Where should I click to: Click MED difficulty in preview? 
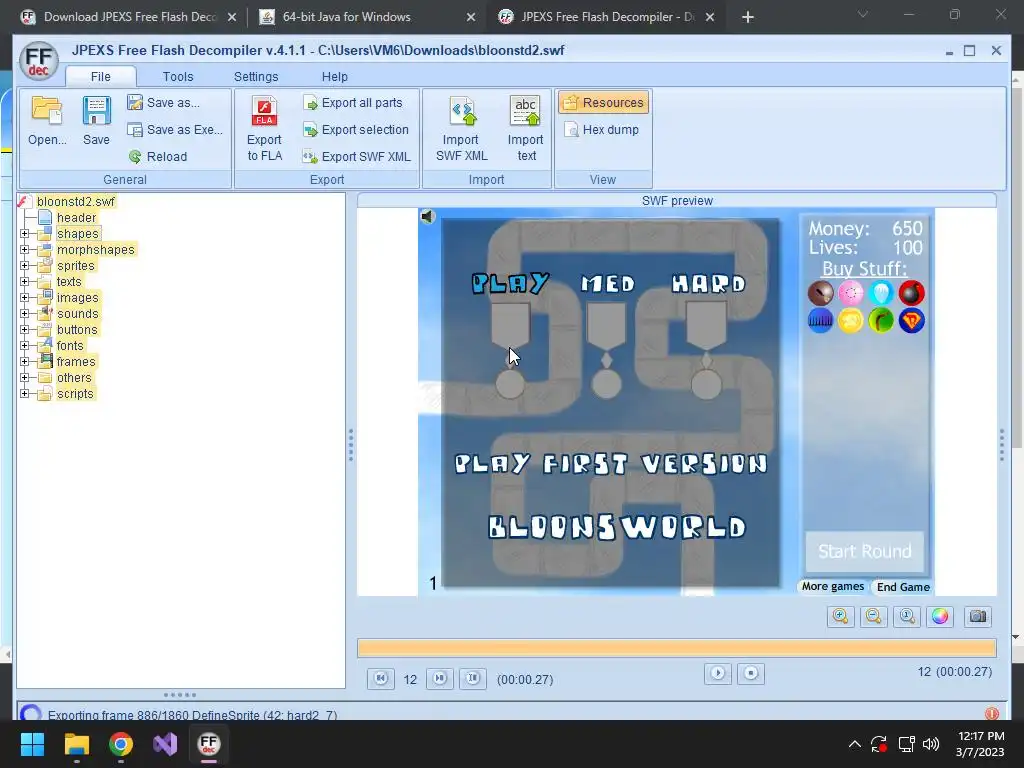coord(608,283)
